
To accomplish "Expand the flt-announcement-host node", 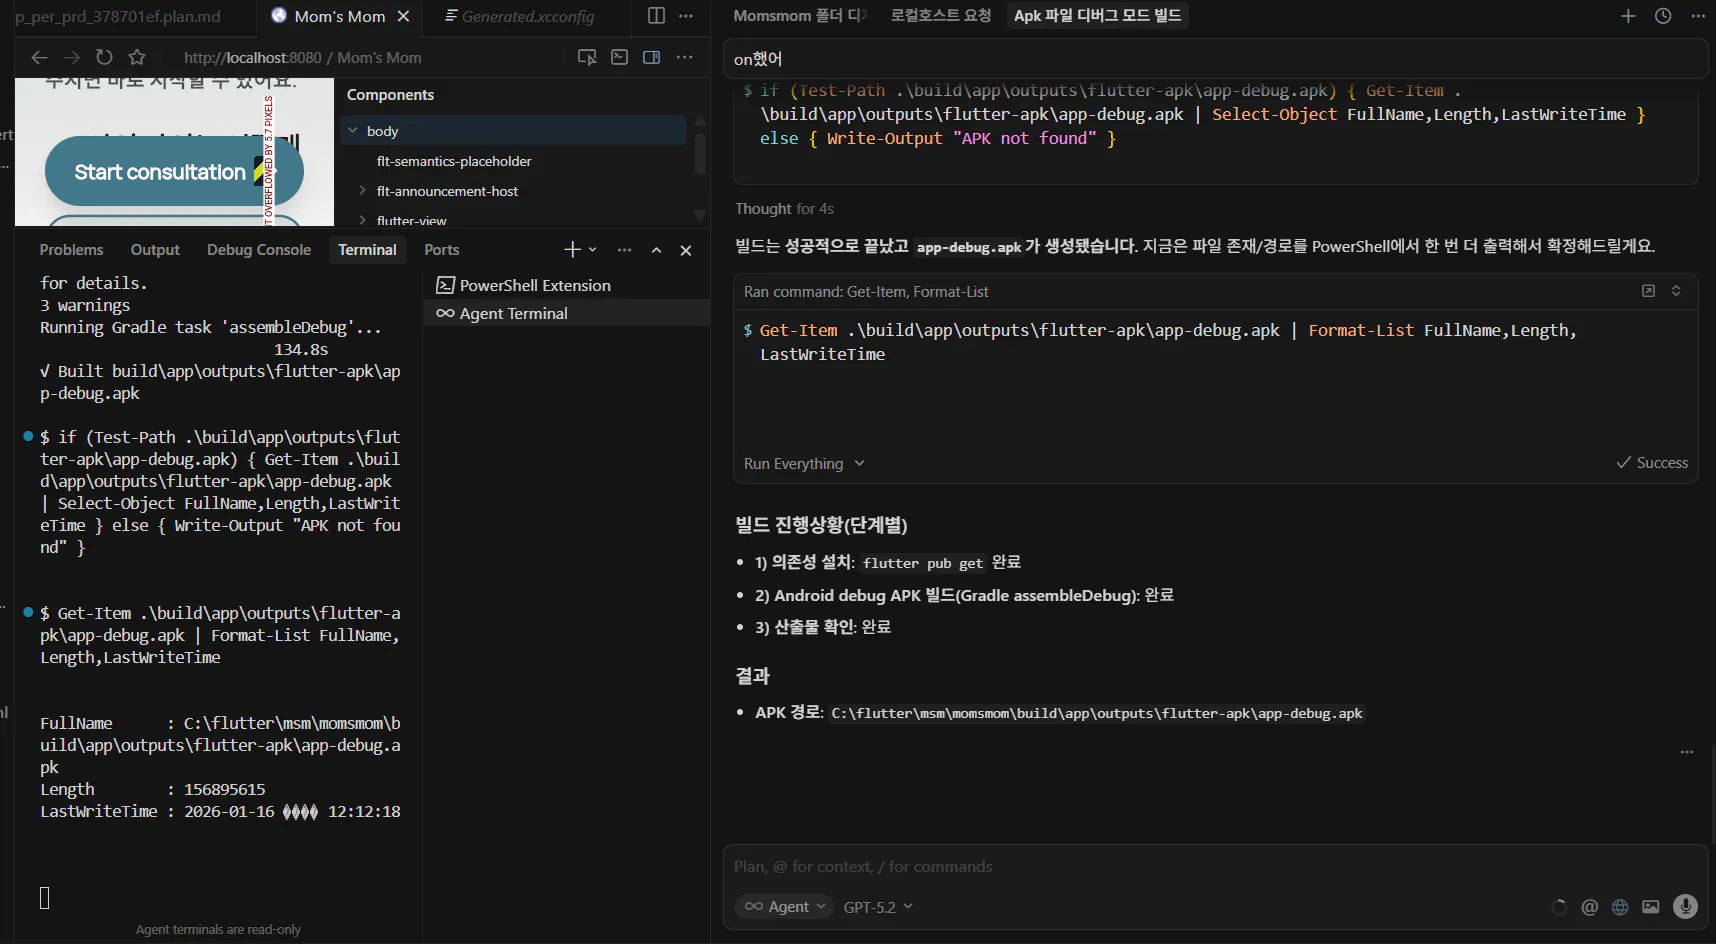I will 362,191.
